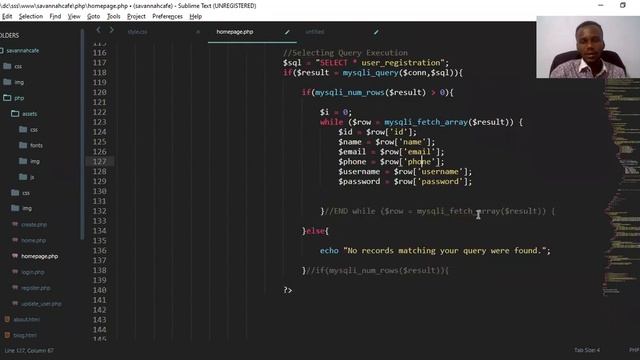Screen dimensions: 640x360
Task: Open the Selection menu
Action: 31,16
